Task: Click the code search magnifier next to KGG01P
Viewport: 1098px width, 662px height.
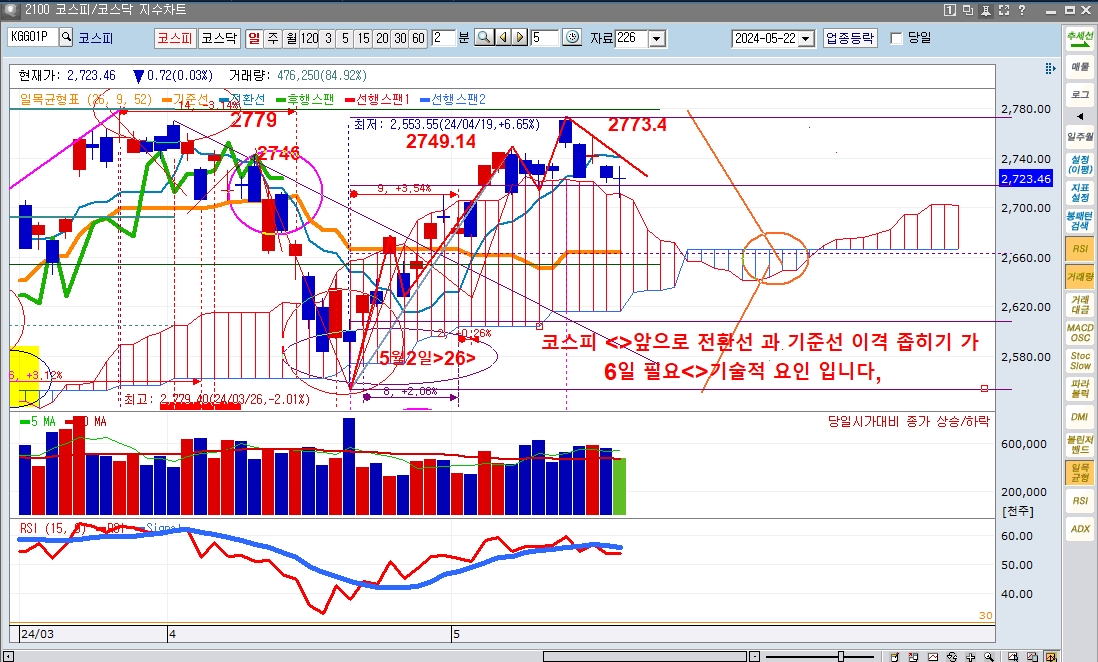Action: 66,37
